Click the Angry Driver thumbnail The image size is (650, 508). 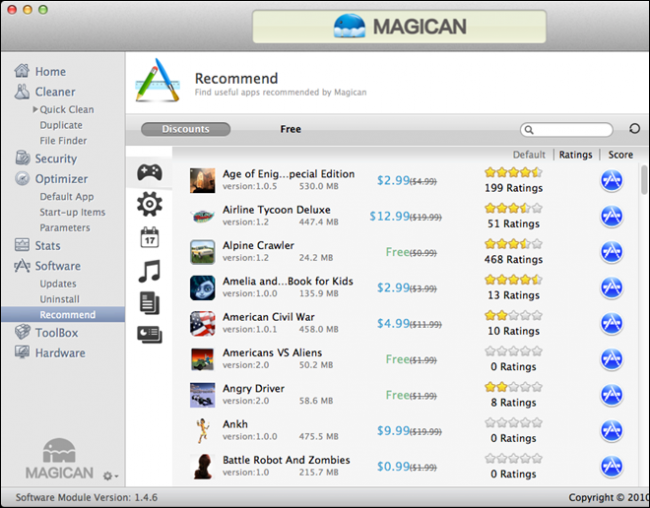[x=202, y=395]
